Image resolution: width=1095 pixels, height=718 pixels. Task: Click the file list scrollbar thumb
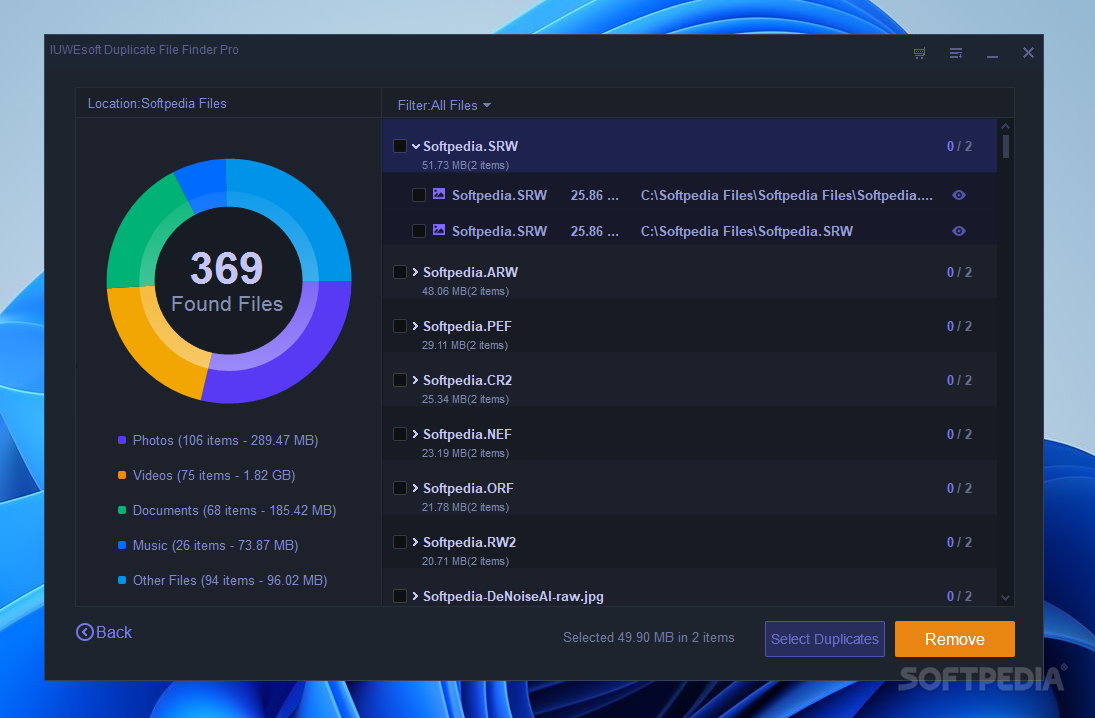[x=1006, y=146]
